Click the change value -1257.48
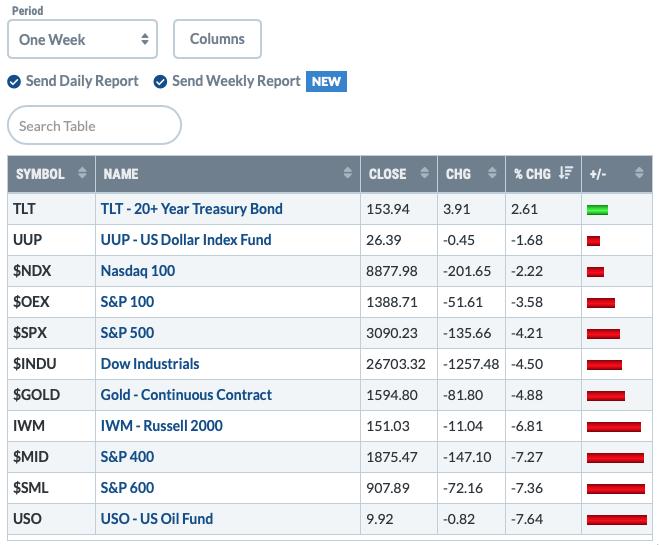Screen dimensions: 659x545 [x=471, y=365]
